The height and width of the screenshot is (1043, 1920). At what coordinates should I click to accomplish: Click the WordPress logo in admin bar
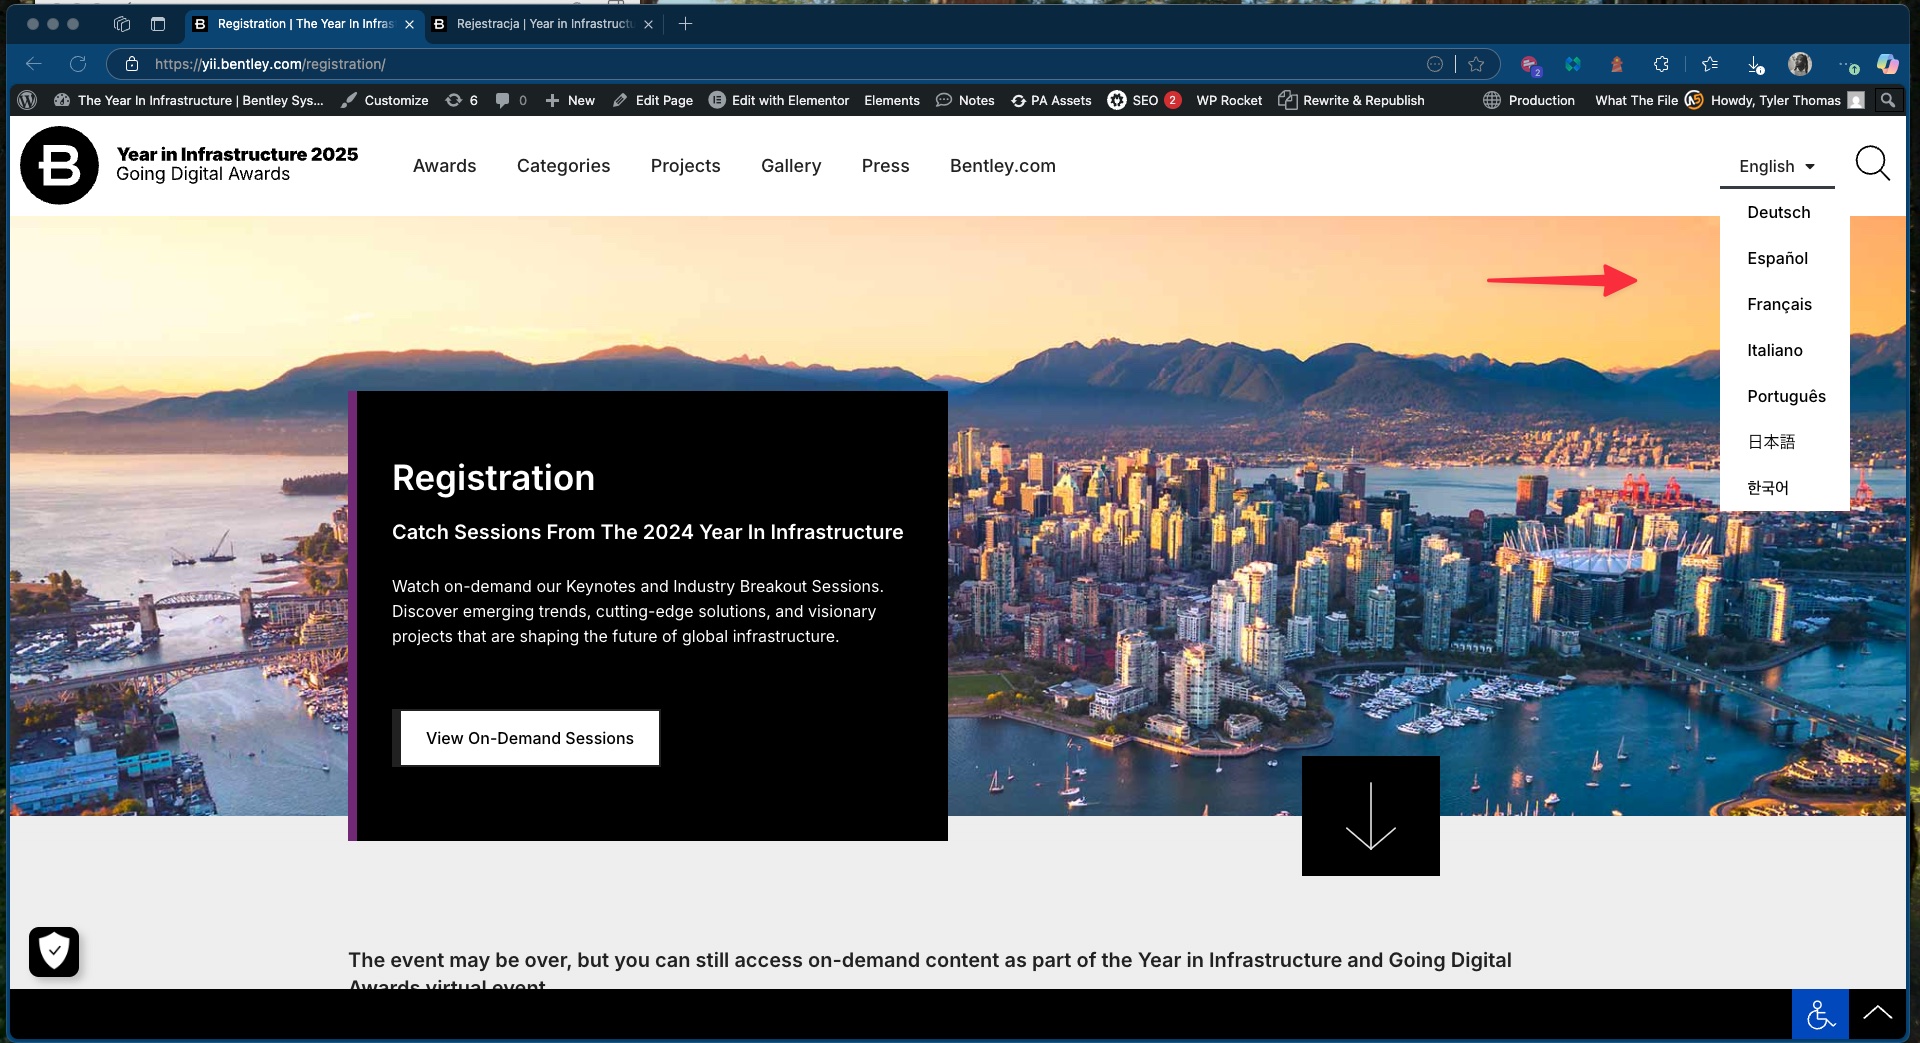pos(28,100)
